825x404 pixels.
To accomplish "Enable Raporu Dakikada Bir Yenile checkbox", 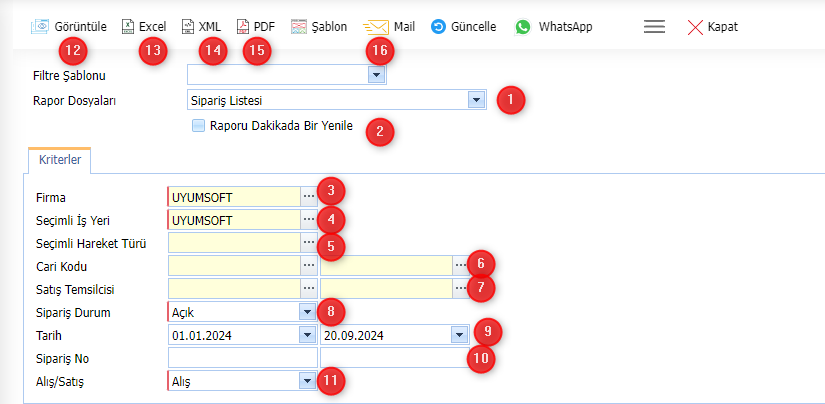I will click(198, 126).
